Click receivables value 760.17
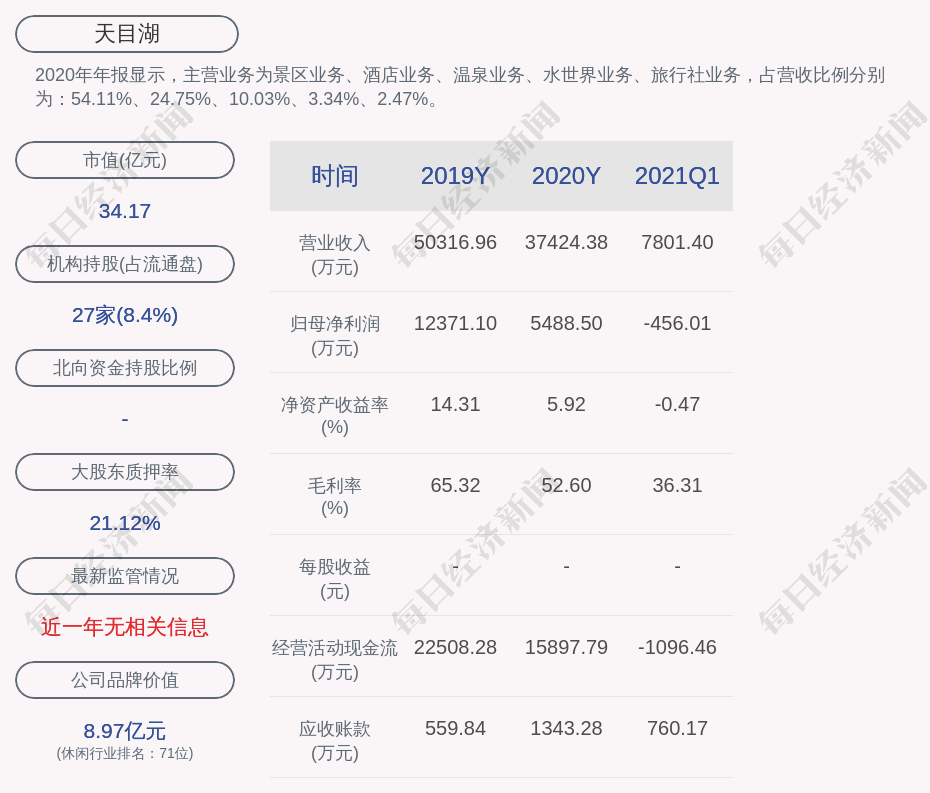This screenshot has height=793, width=930. [677, 728]
